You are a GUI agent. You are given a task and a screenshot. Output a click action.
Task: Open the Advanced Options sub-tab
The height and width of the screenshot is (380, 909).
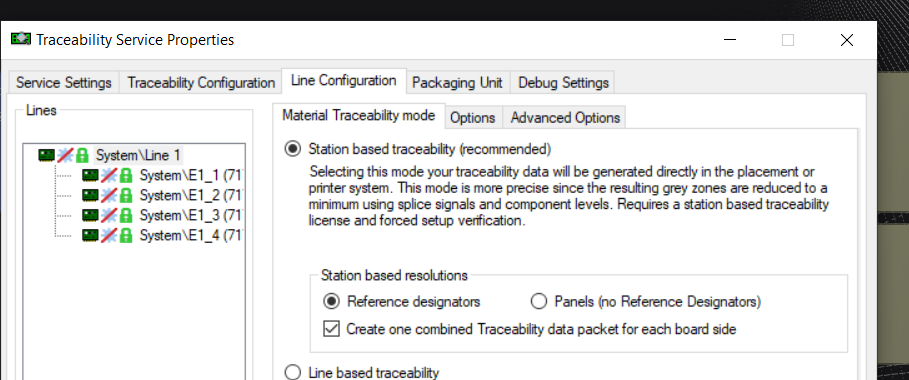pos(565,118)
